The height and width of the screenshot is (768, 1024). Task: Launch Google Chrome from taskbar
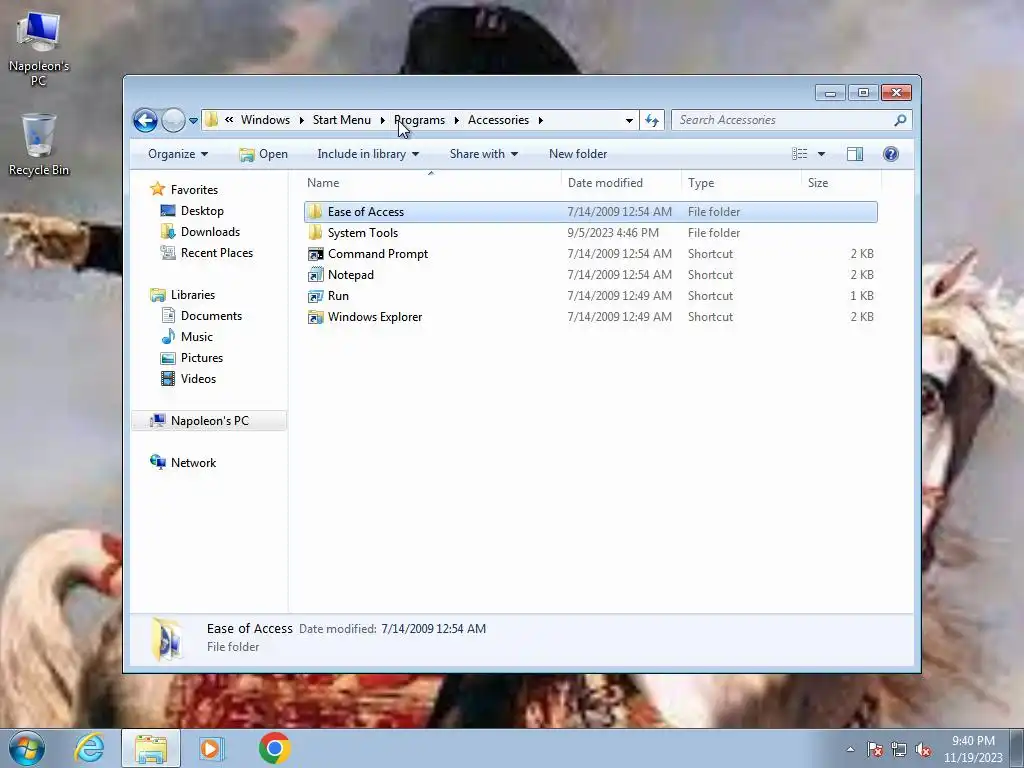274,748
